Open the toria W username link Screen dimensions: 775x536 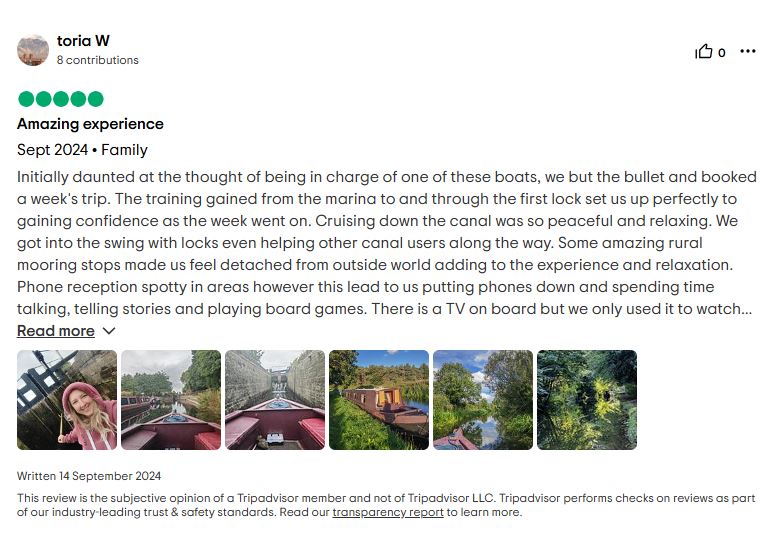click(83, 41)
